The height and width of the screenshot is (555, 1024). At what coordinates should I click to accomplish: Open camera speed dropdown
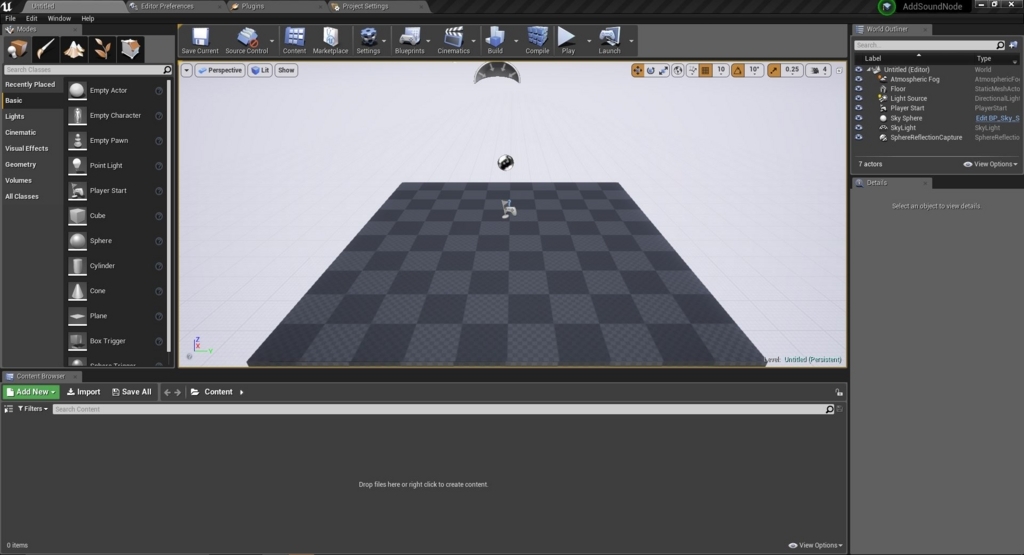coord(819,70)
